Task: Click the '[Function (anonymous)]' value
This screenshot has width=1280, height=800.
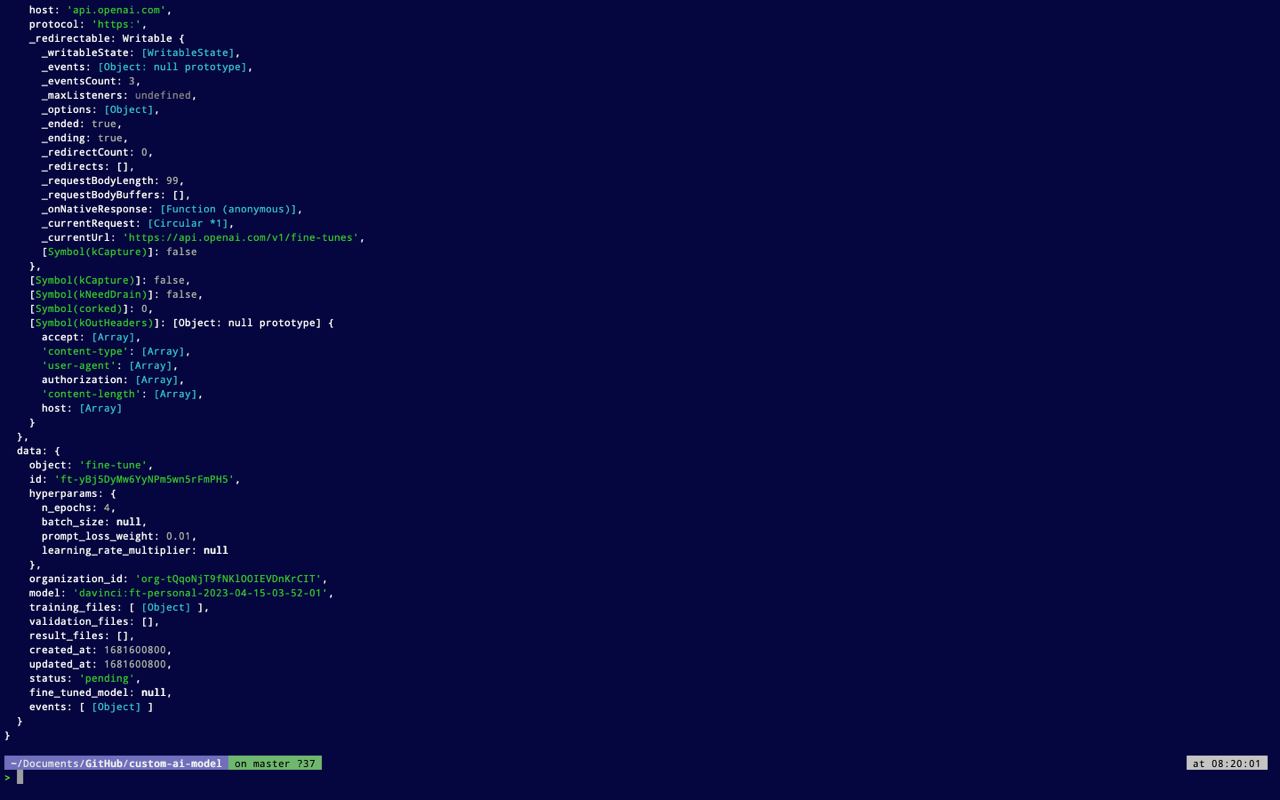Action: click(228, 209)
